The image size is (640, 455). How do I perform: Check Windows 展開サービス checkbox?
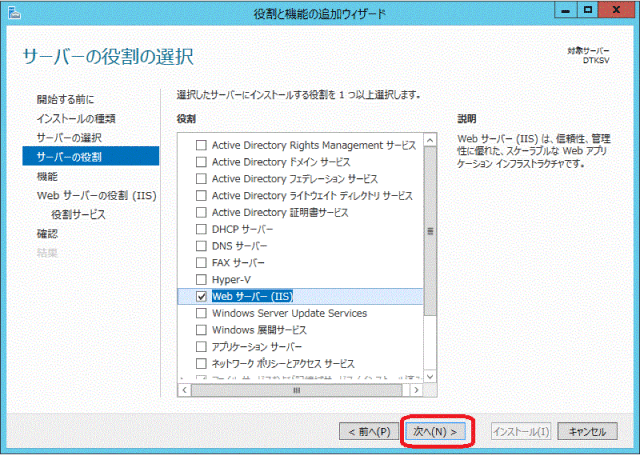(201, 330)
